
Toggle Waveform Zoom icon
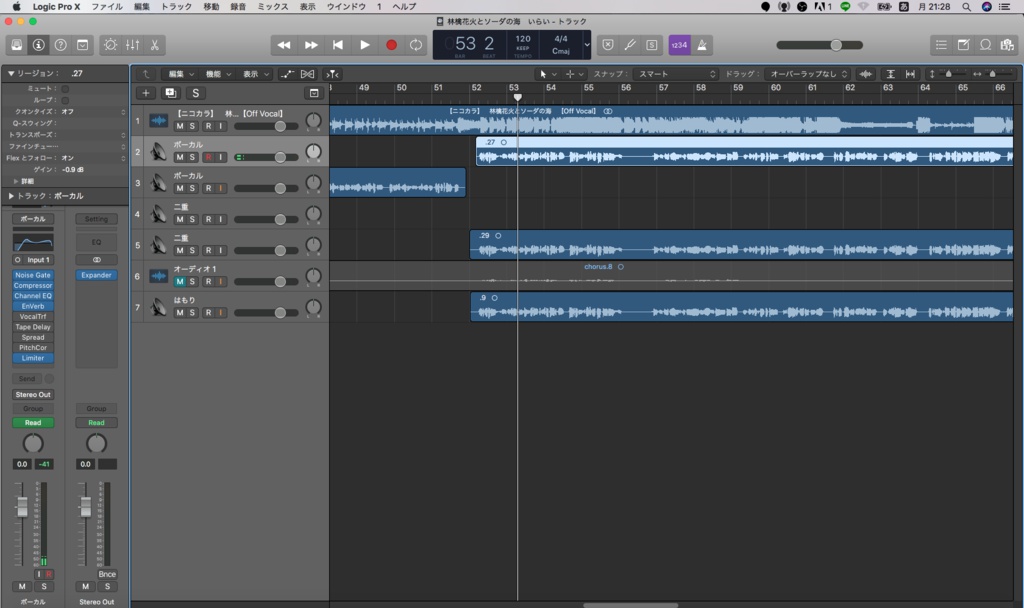coord(866,74)
